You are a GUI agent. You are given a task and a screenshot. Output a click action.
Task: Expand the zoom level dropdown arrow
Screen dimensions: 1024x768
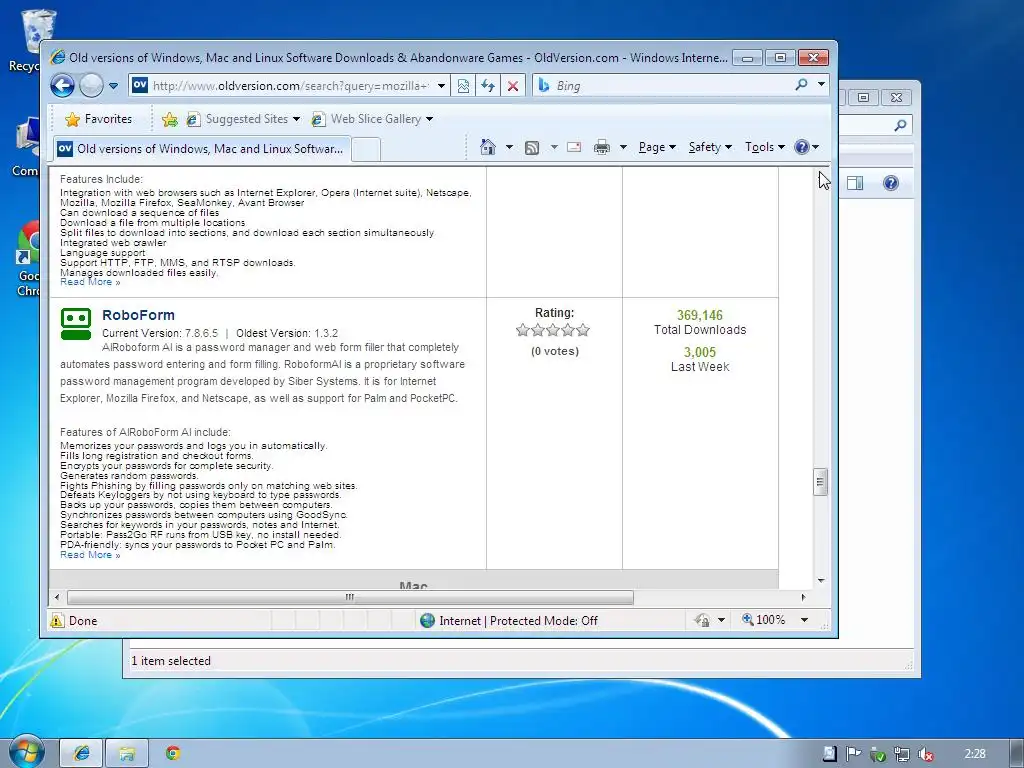pos(805,620)
